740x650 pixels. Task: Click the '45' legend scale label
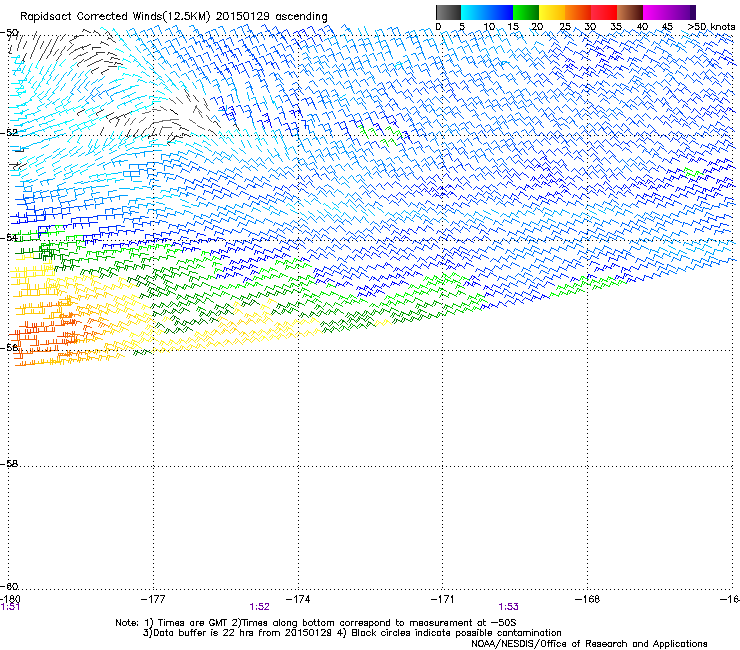(667, 27)
